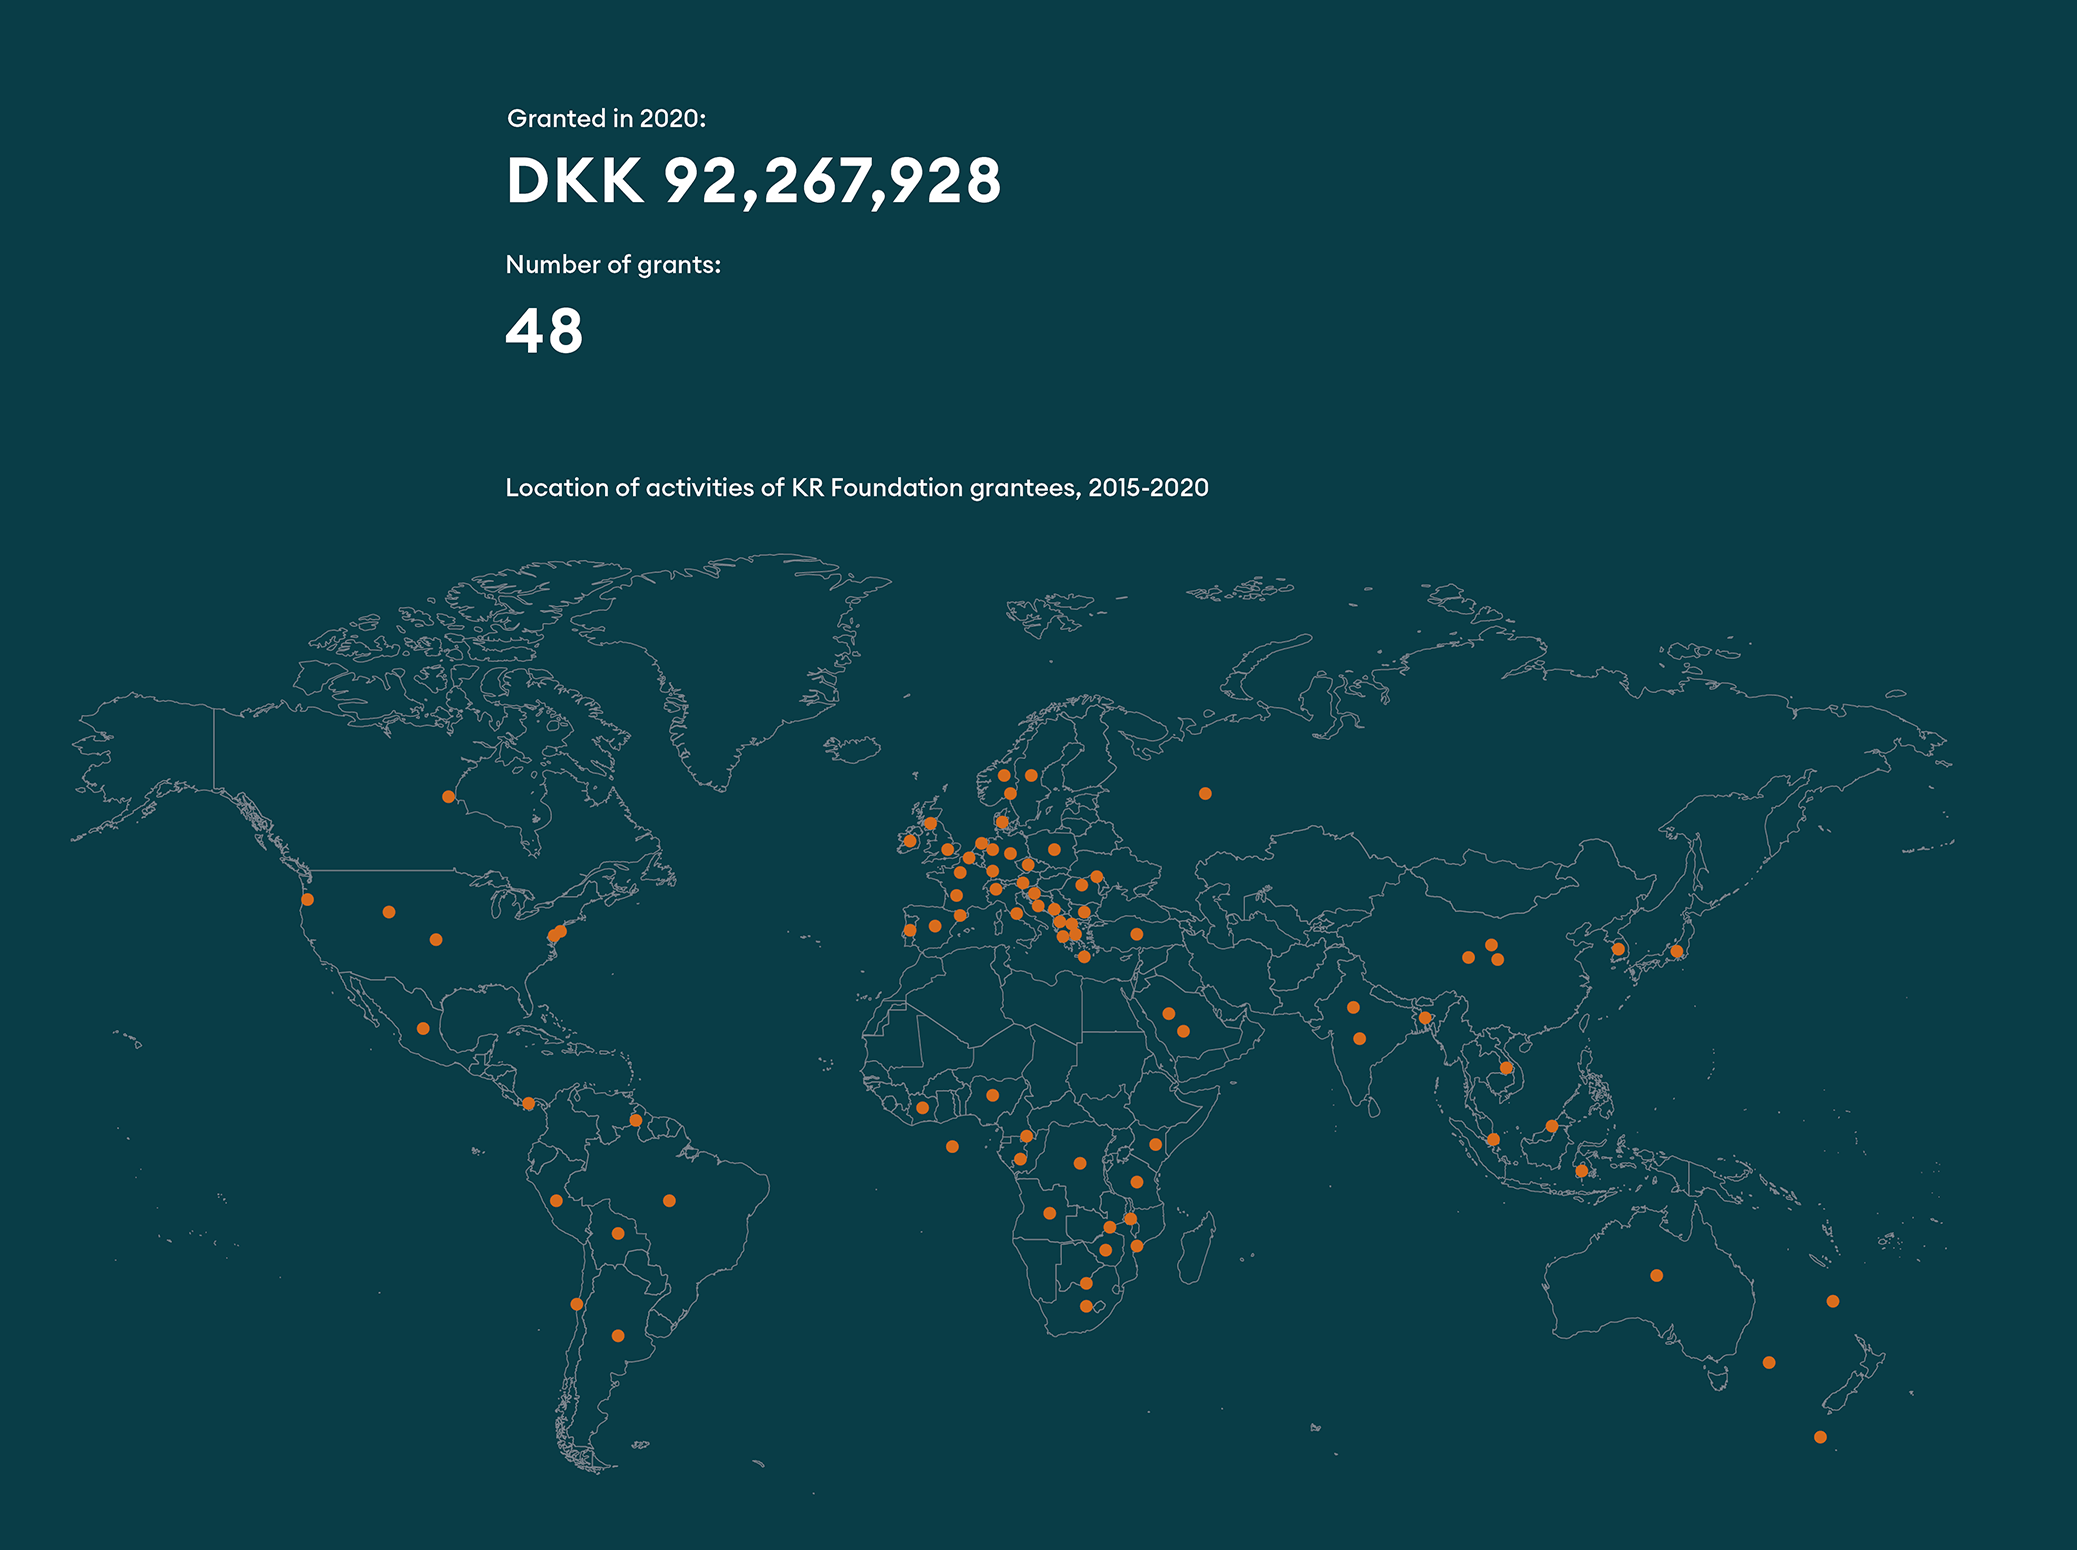Select the orange dot in South Korea
2077x1550 pixels.
point(1618,949)
